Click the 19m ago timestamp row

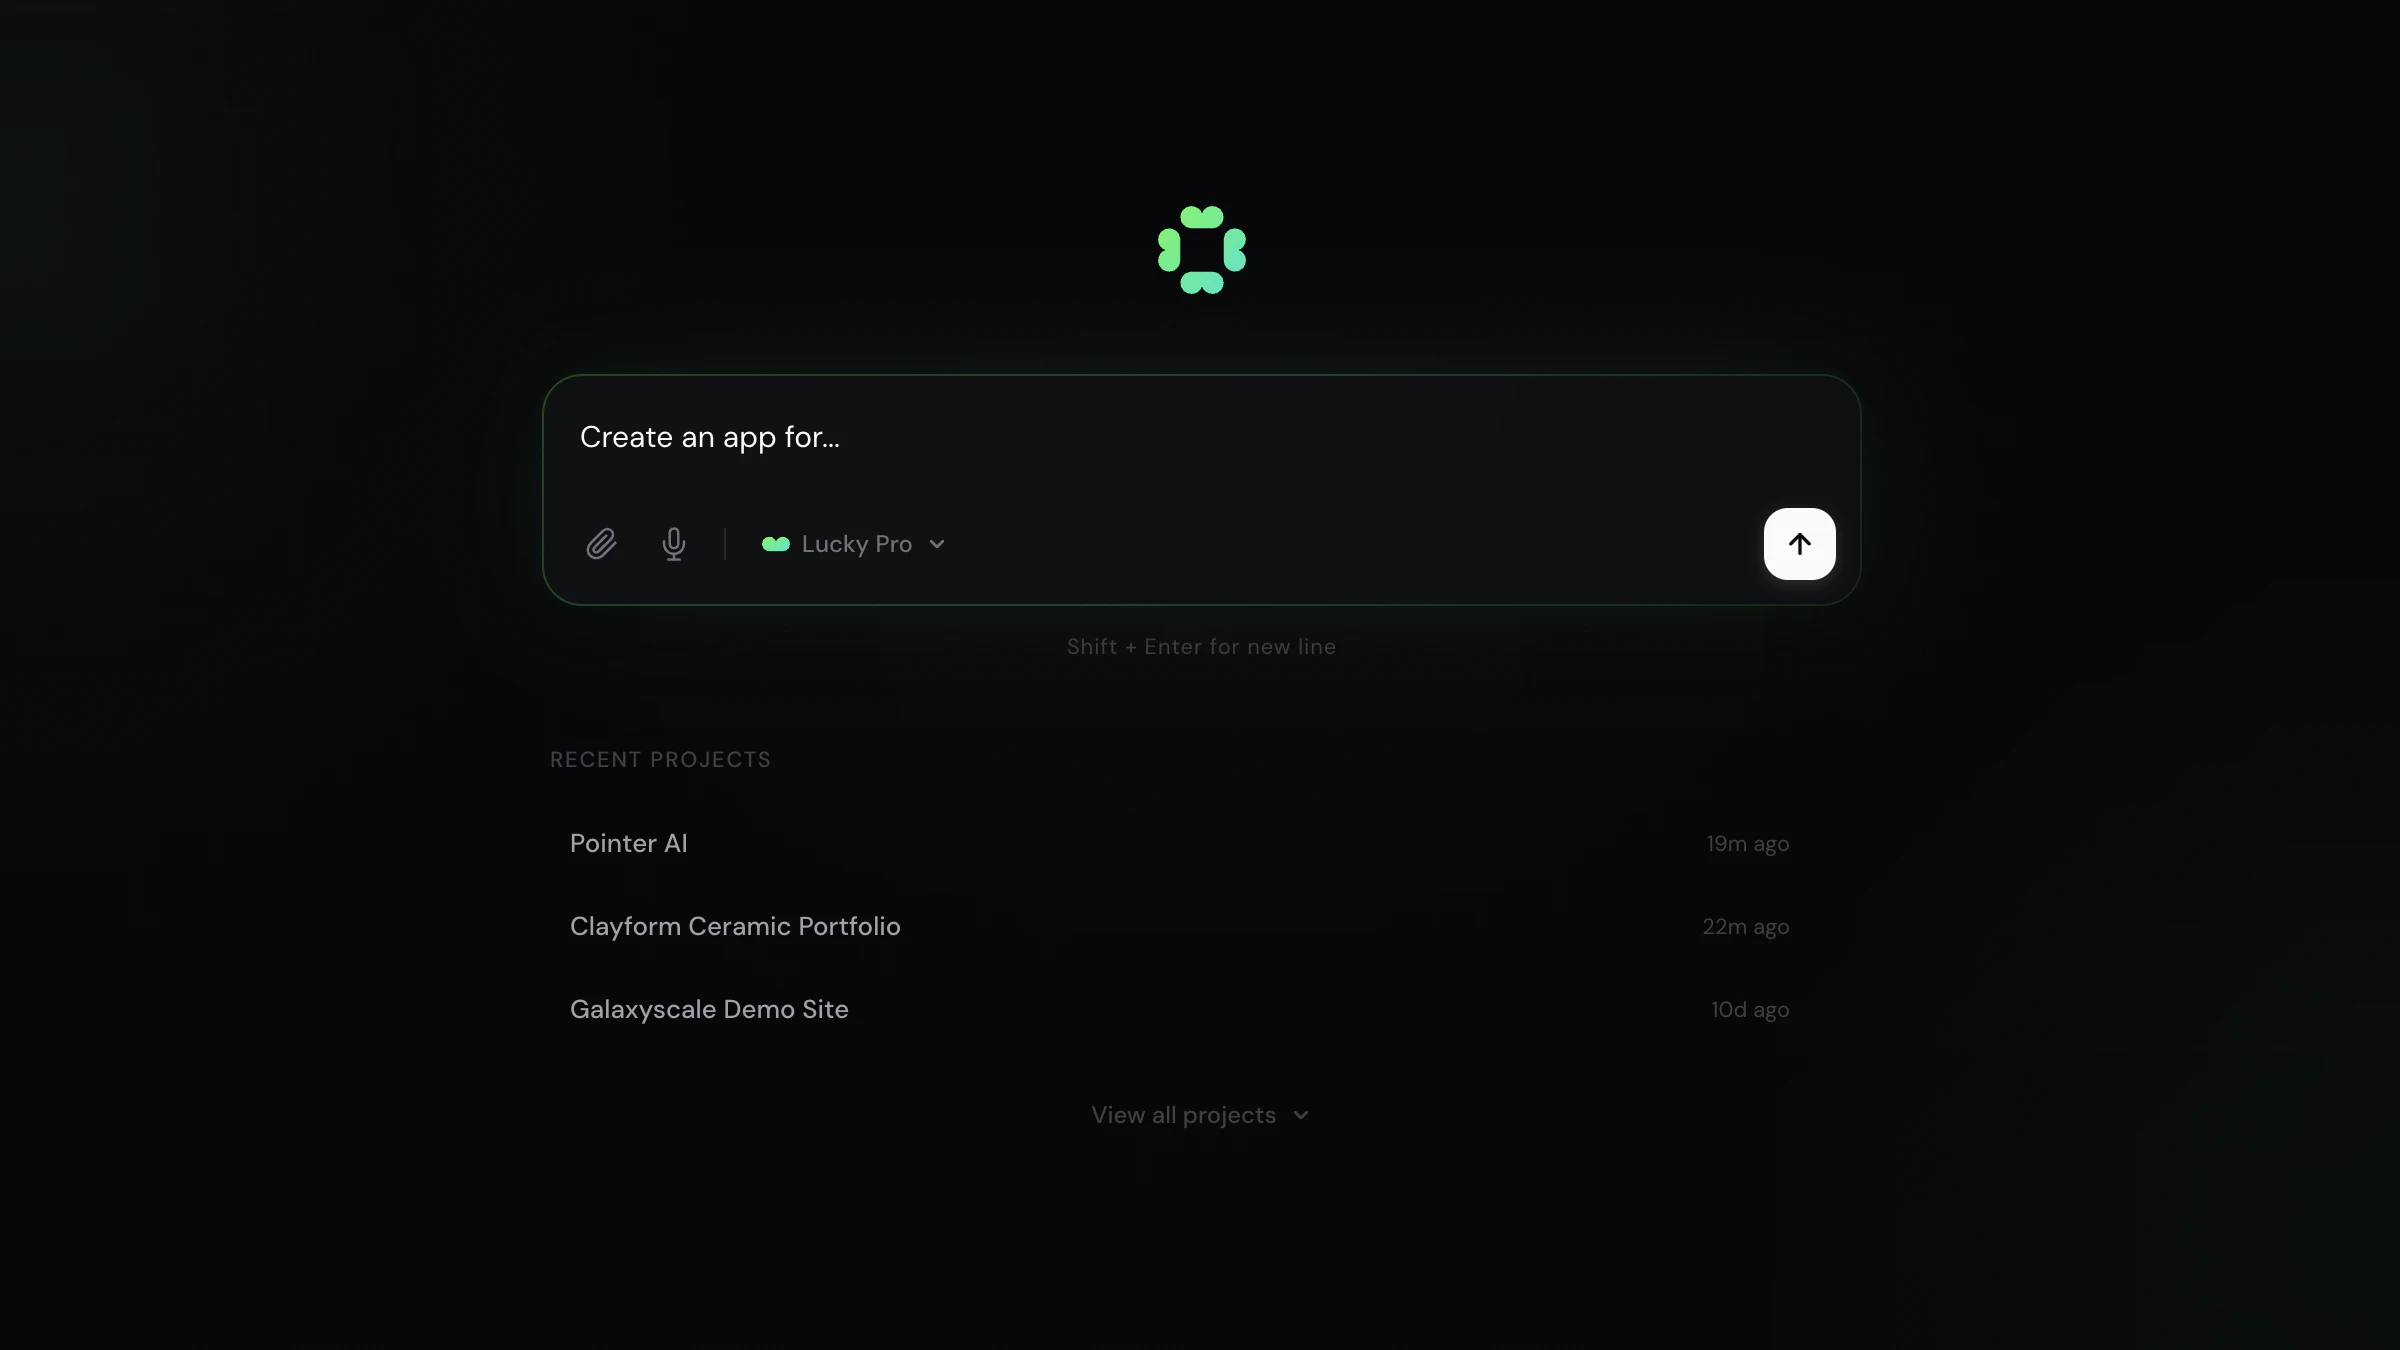pos(1179,843)
